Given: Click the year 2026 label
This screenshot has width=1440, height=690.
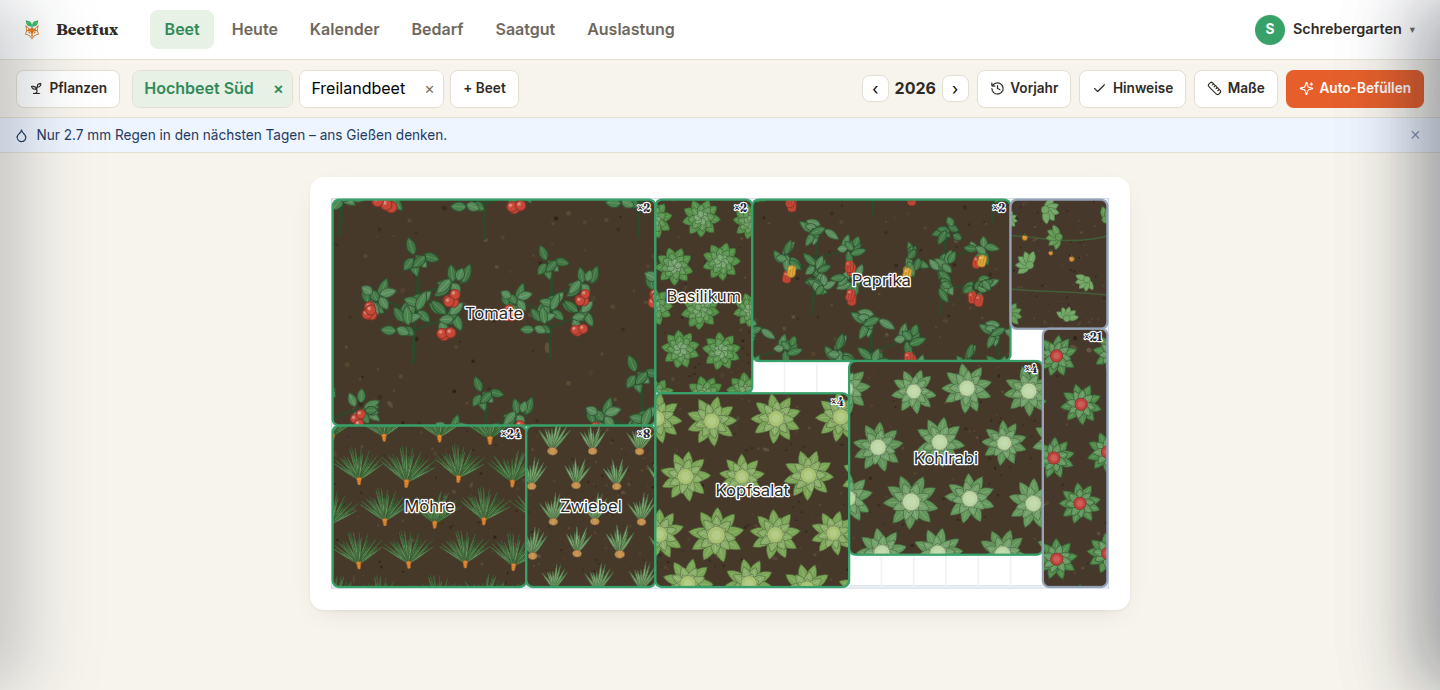Looking at the screenshot, I should [x=915, y=89].
